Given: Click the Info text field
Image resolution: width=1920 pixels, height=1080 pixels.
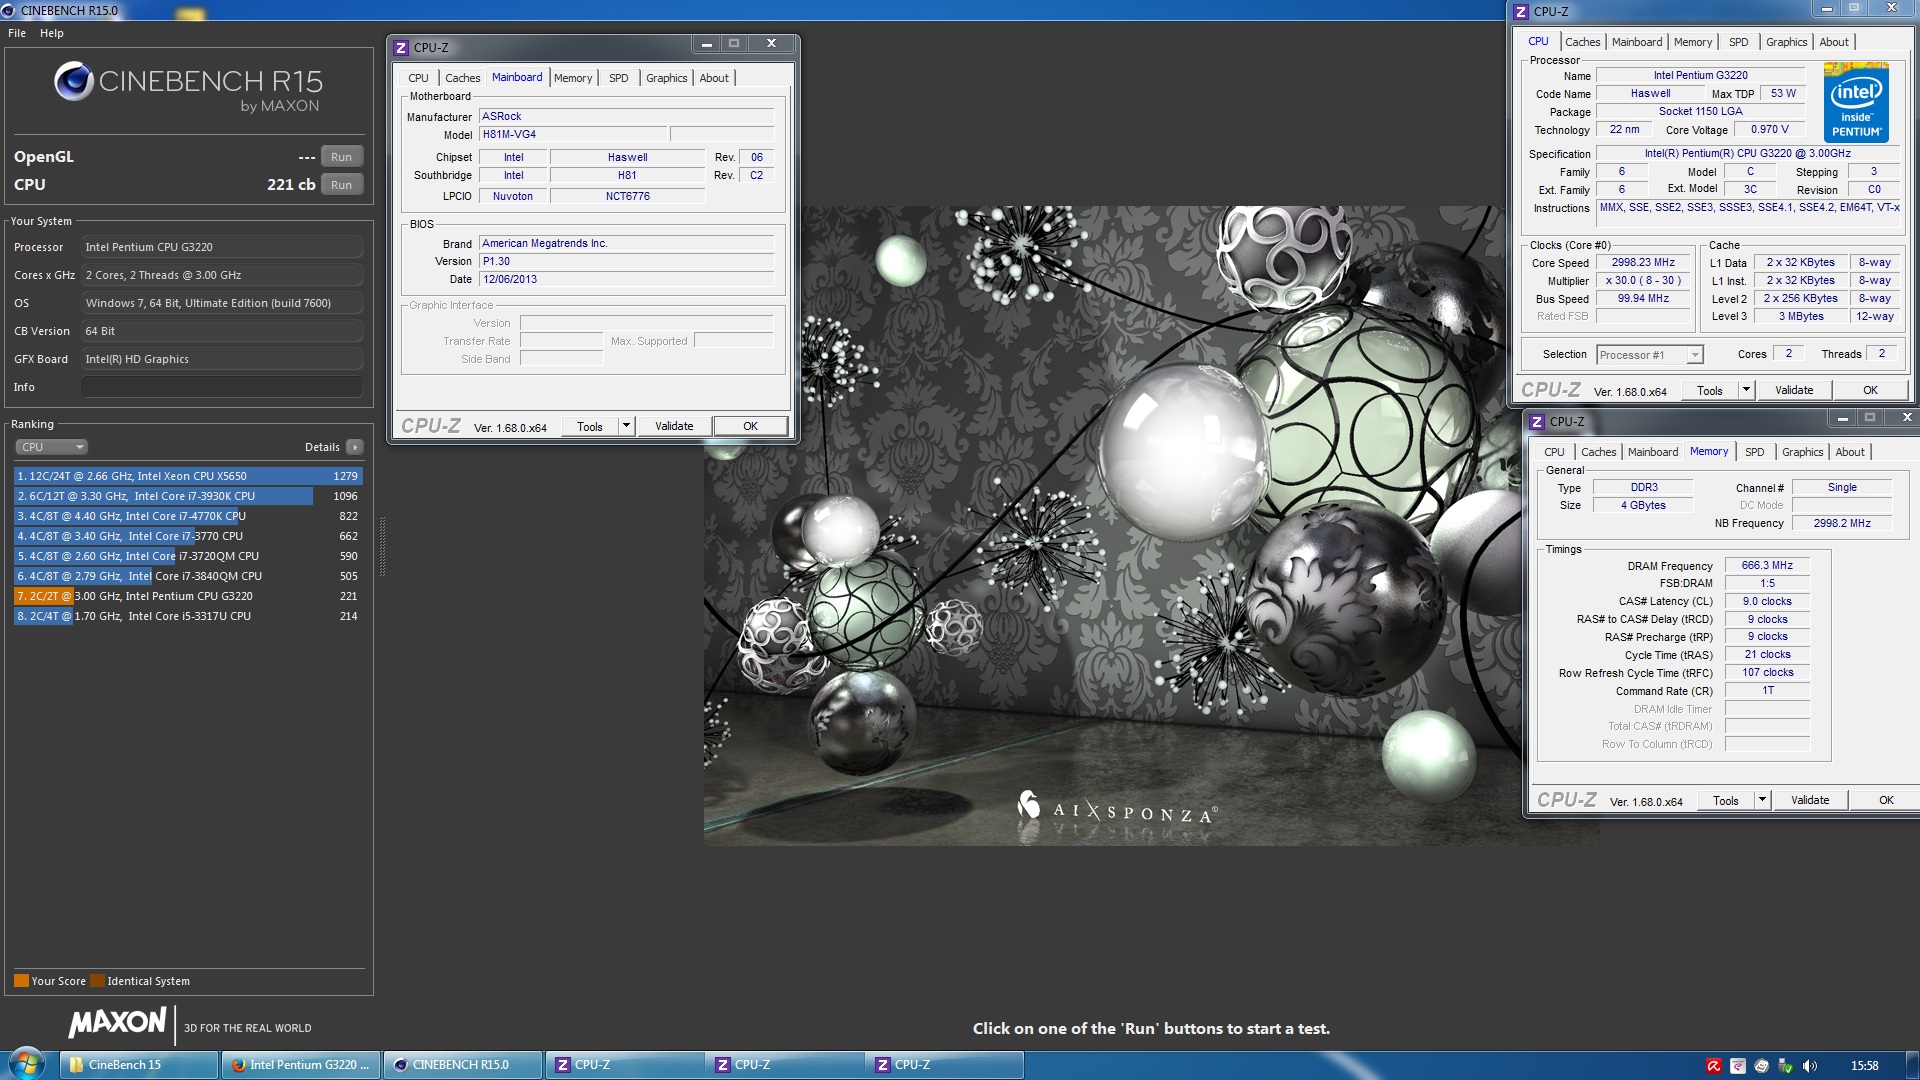Looking at the screenshot, I should tap(222, 387).
